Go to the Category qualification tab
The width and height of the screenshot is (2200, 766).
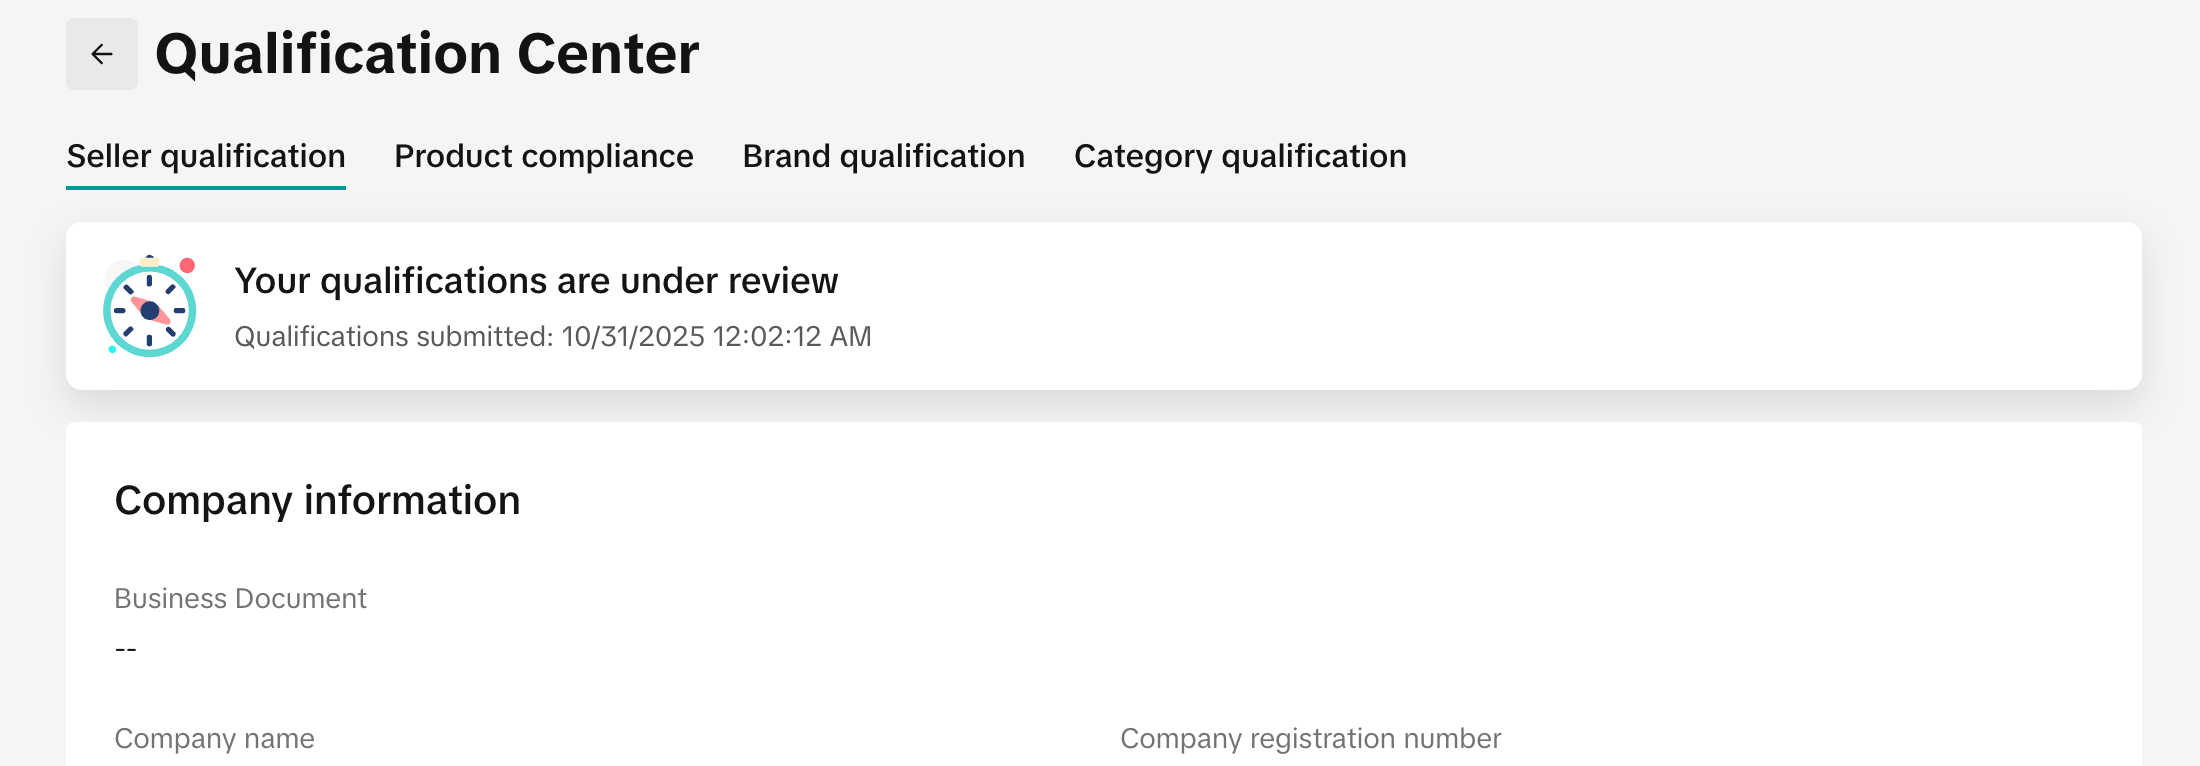click(1240, 156)
